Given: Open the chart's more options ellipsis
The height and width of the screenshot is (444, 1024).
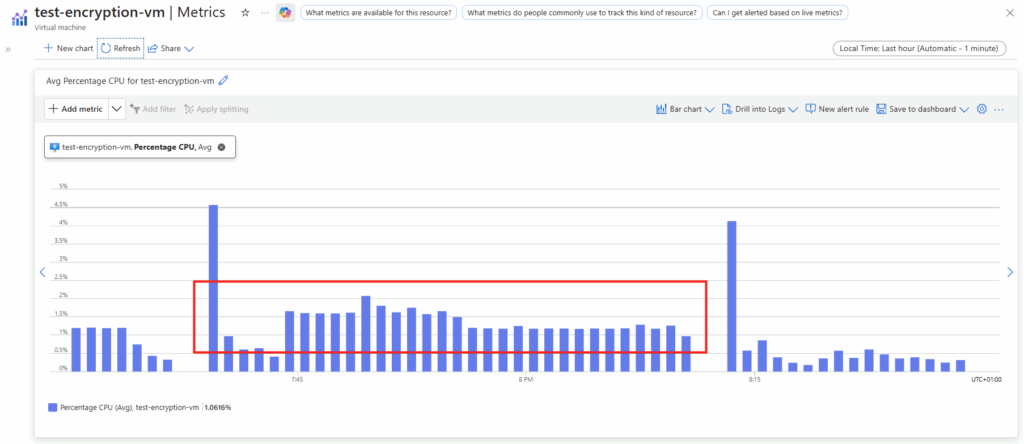Looking at the screenshot, I should [998, 109].
